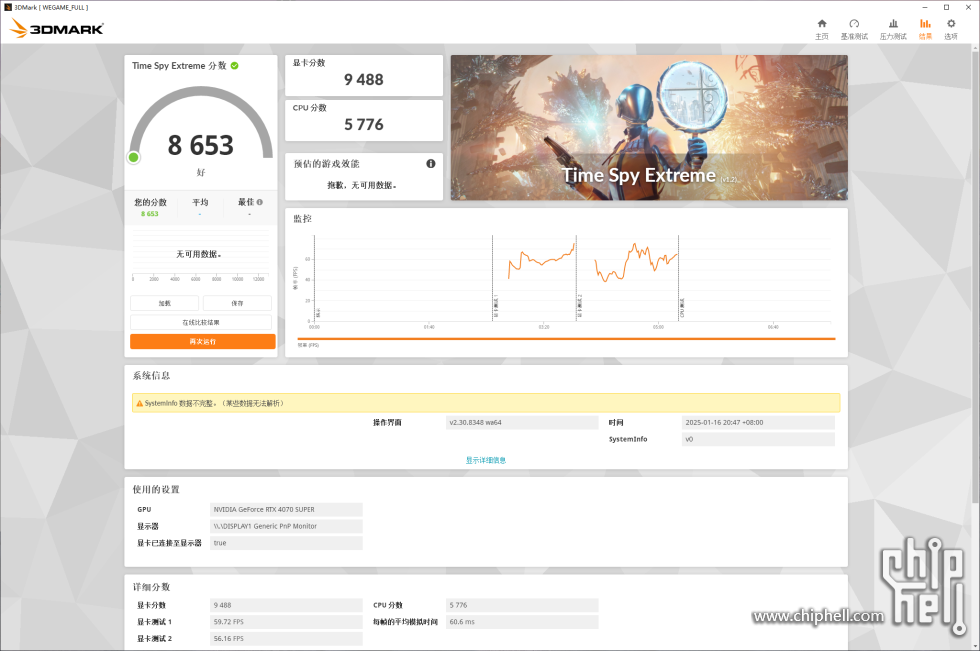
Task: Click 5 776 in the top CPU 分数 card
Action: [364, 124]
